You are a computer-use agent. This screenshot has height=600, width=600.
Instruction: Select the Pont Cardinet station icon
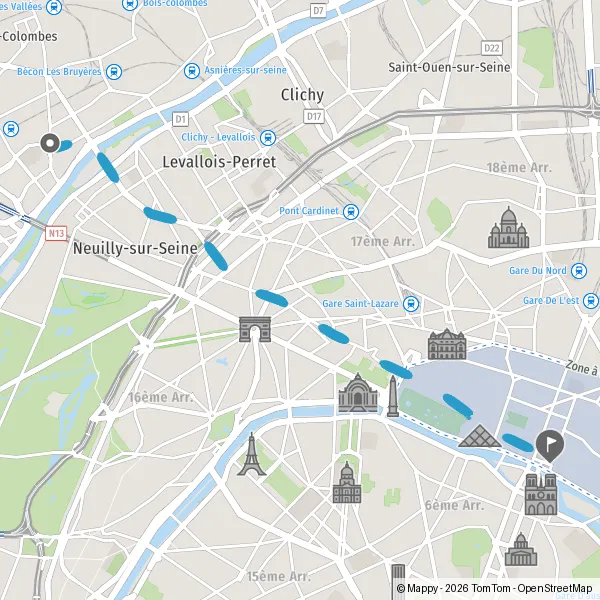pyautogui.click(x=351, y=212)
